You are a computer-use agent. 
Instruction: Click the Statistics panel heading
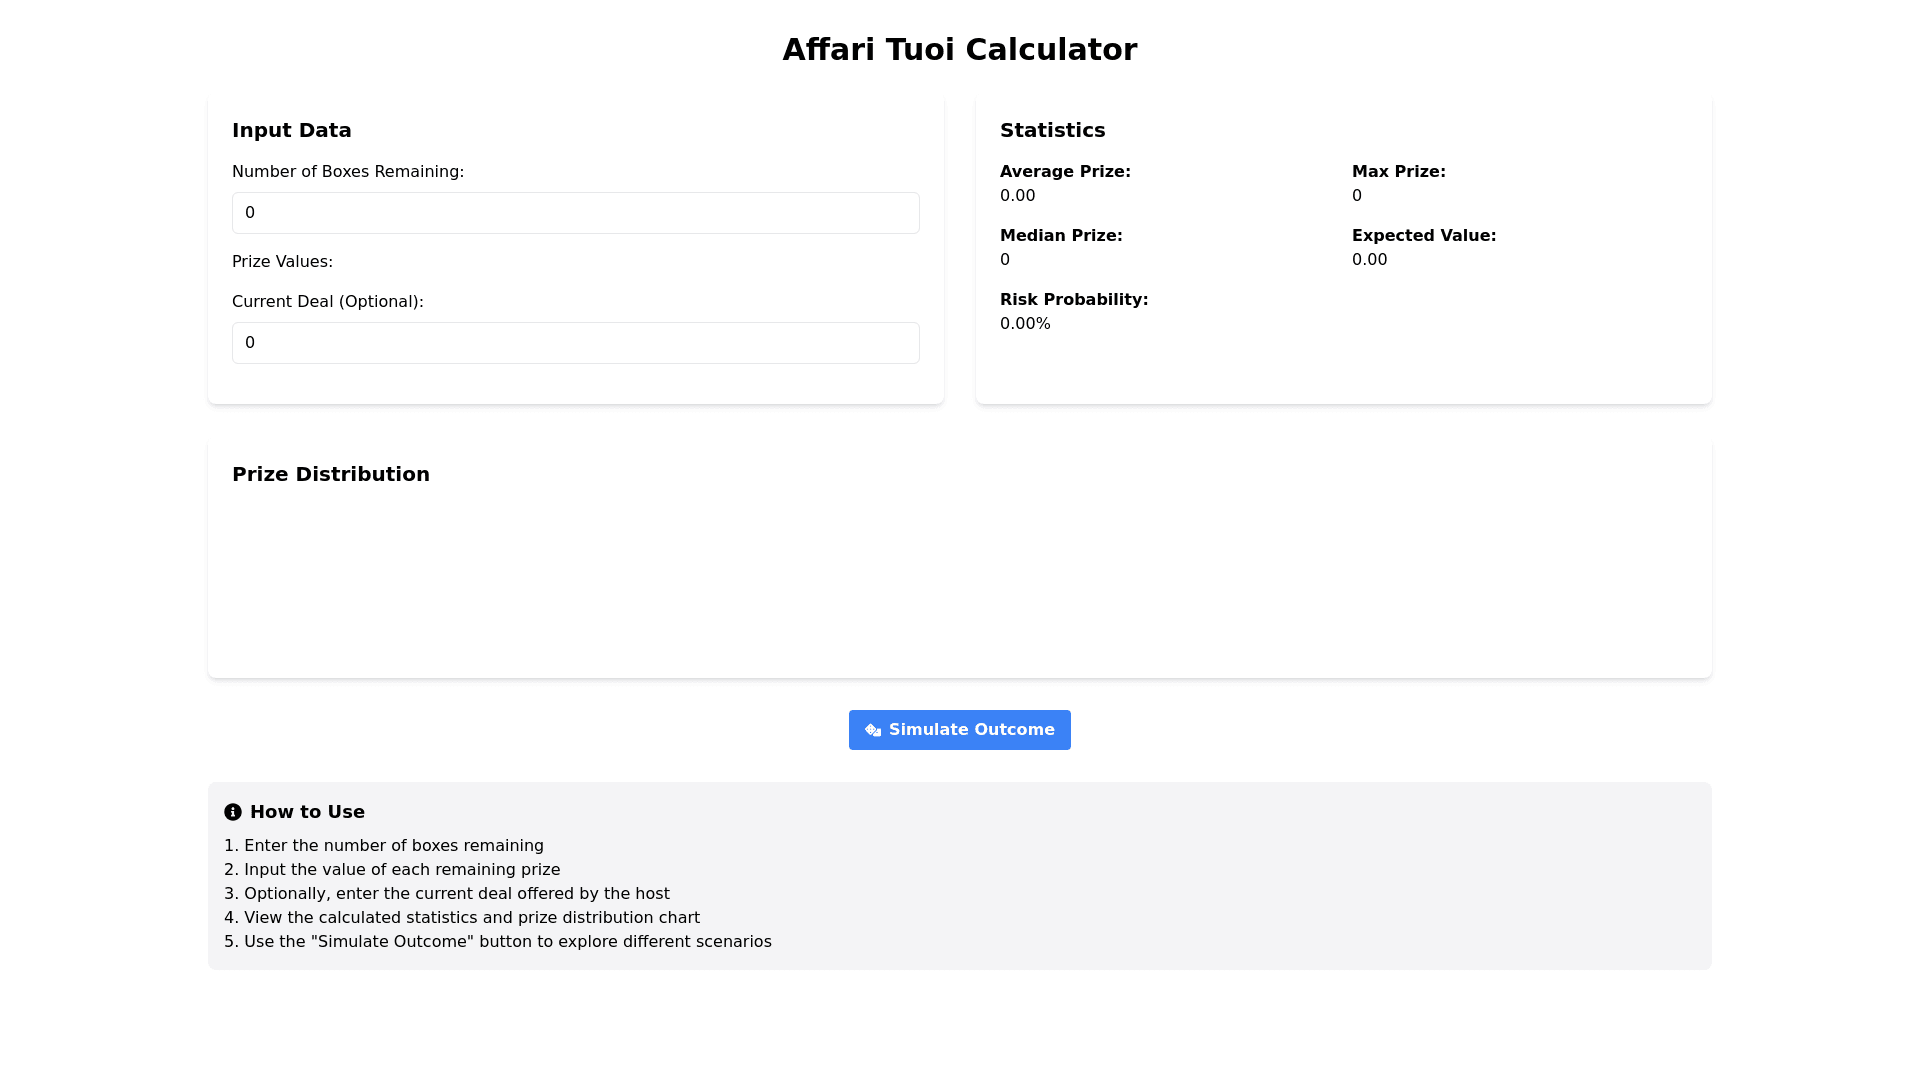tap(1052, 130)
